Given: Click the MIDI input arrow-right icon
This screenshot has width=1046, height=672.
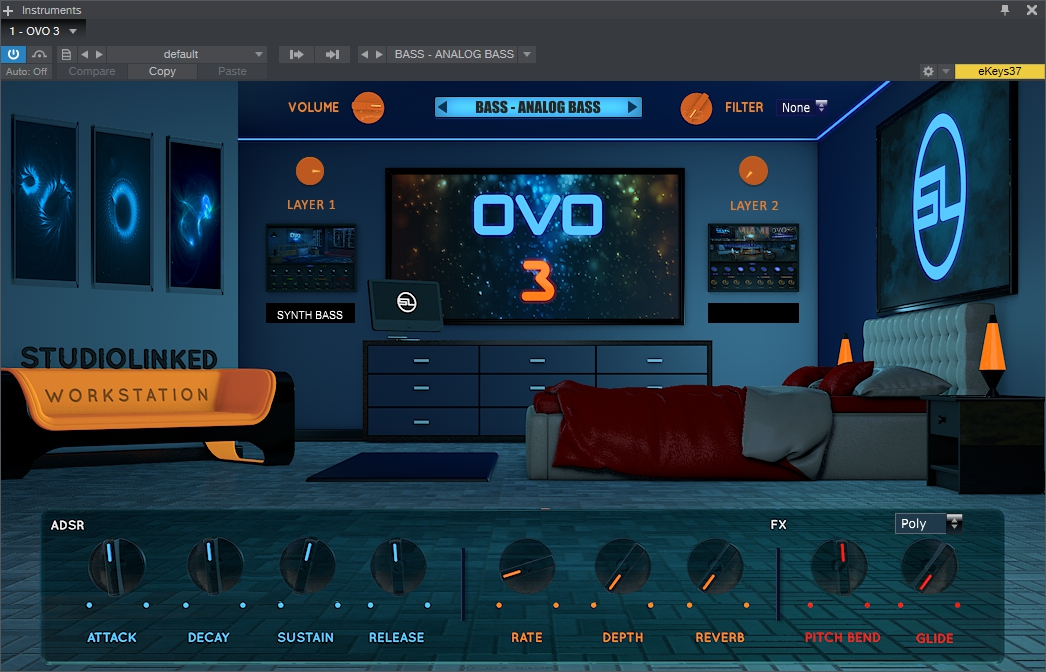Looking at the screenshot, I should coord(296,54).
